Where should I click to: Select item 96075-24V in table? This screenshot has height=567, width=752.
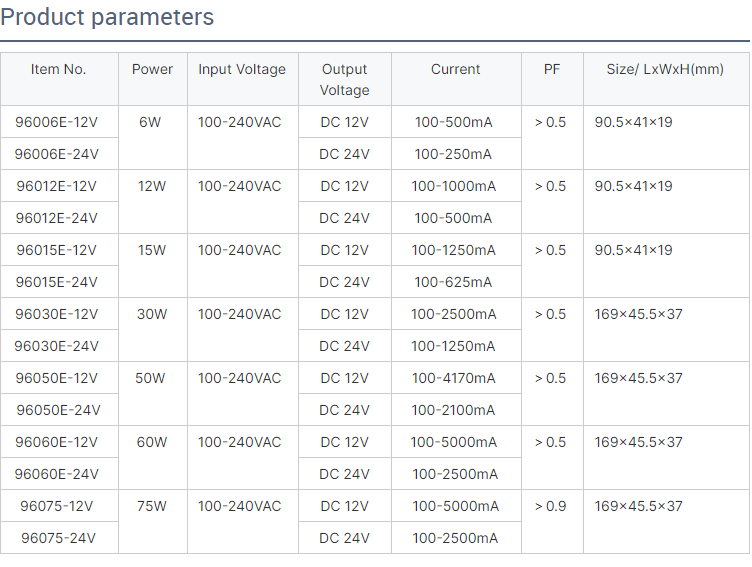point(58,538)
